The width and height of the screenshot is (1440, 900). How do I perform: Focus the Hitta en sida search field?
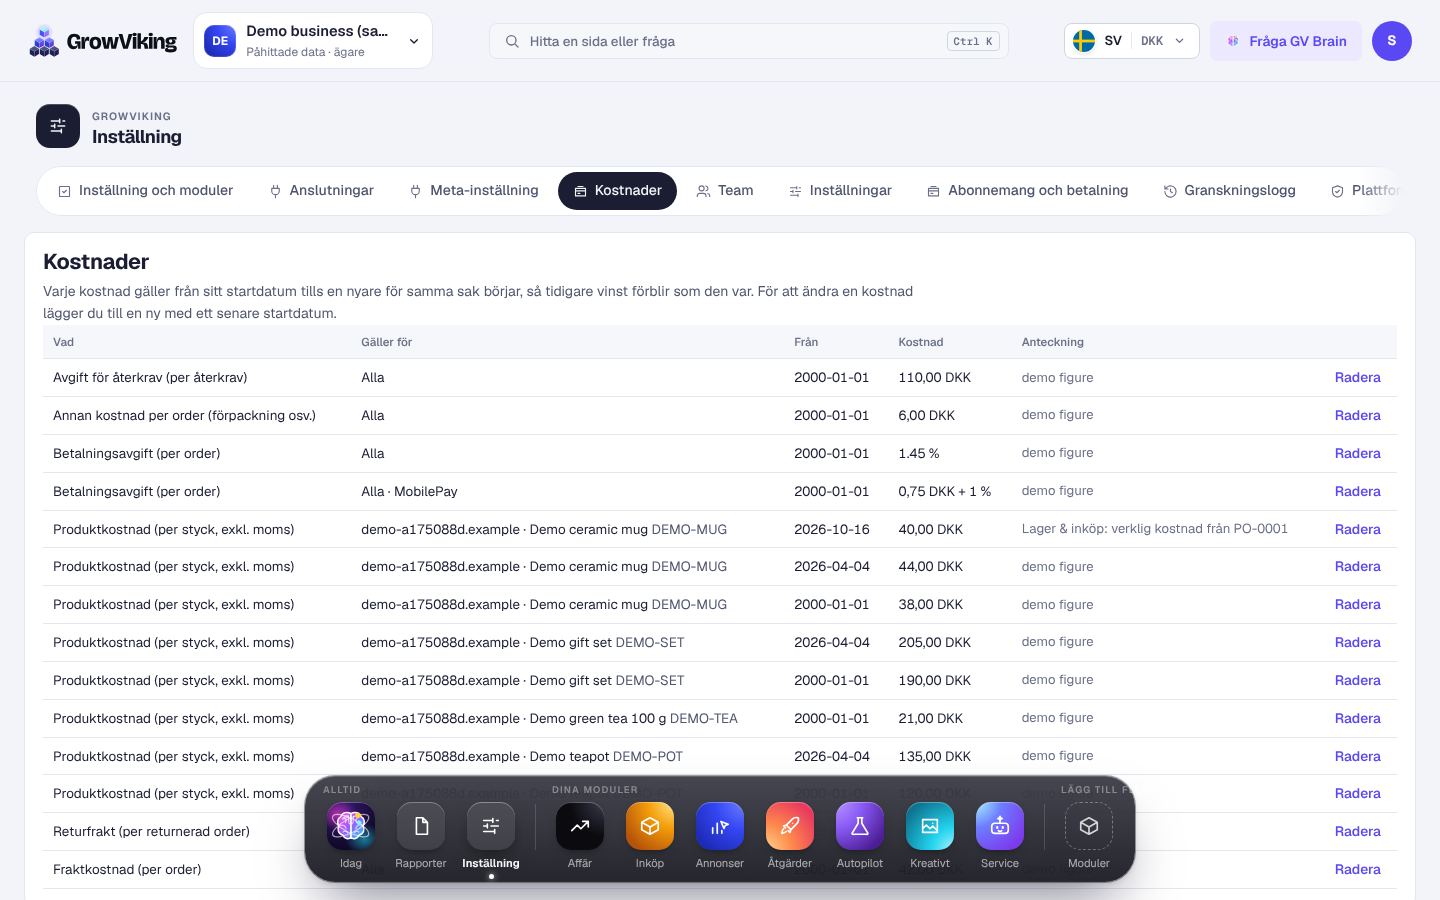(748, 41)
